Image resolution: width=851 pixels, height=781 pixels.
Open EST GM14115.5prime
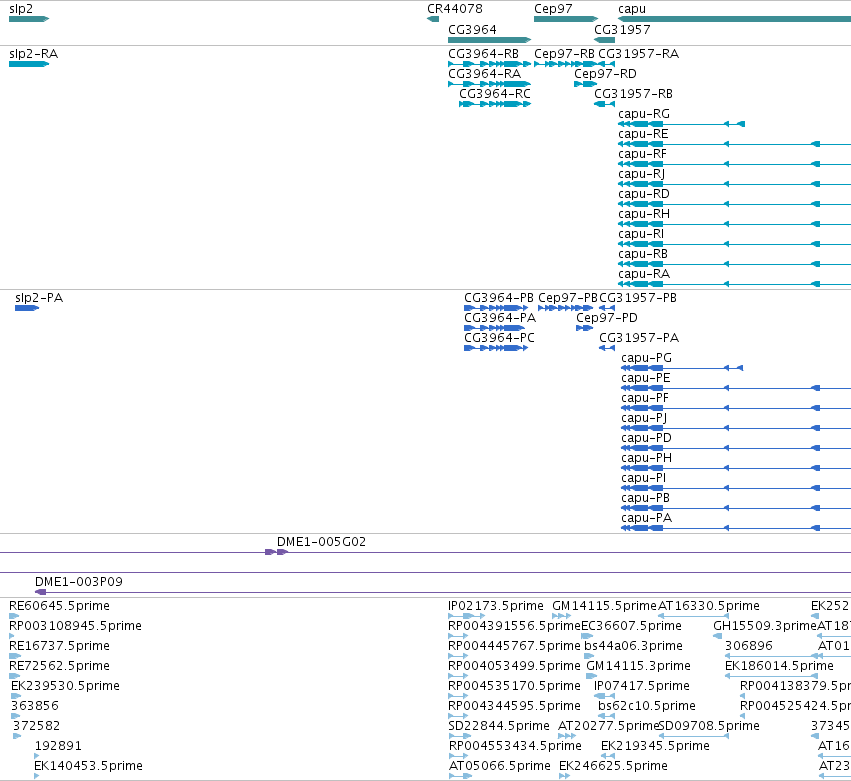(x=561, y=616)
